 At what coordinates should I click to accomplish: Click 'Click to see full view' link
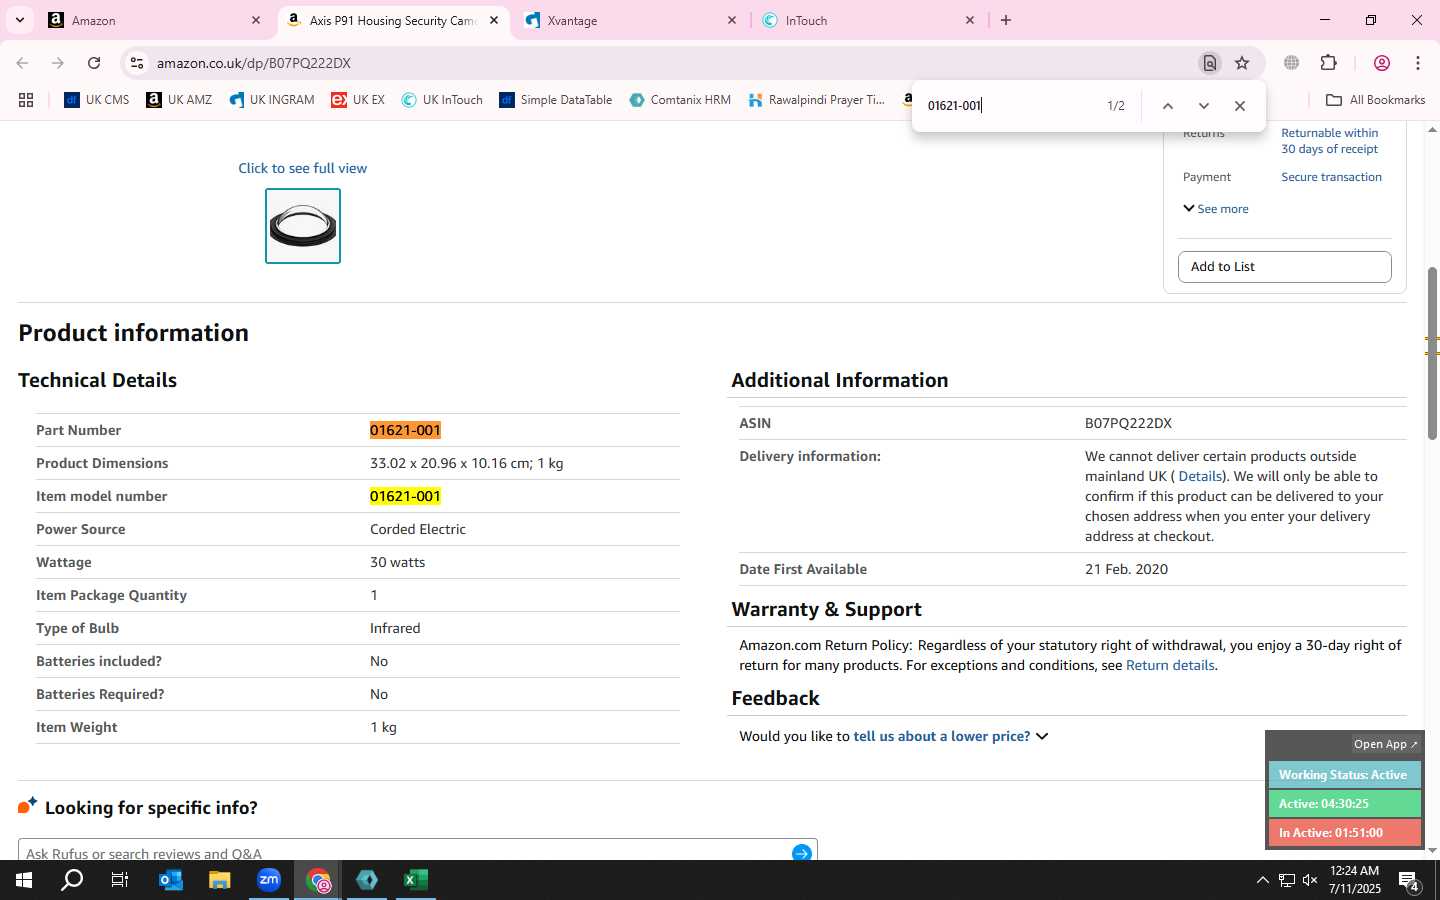pos(302,168)
